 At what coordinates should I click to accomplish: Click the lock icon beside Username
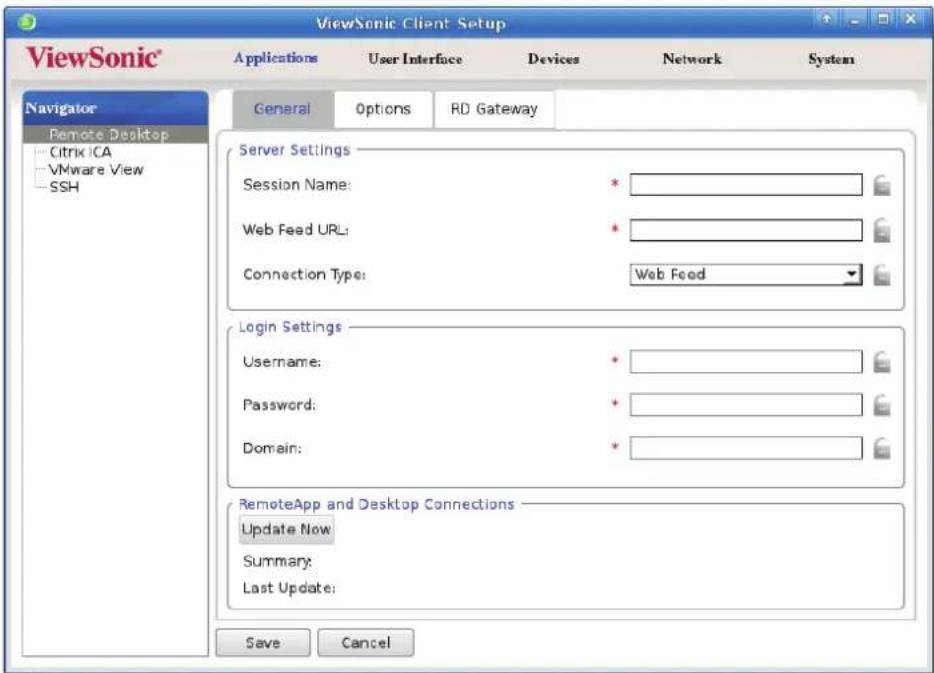[x=882, y=362]
